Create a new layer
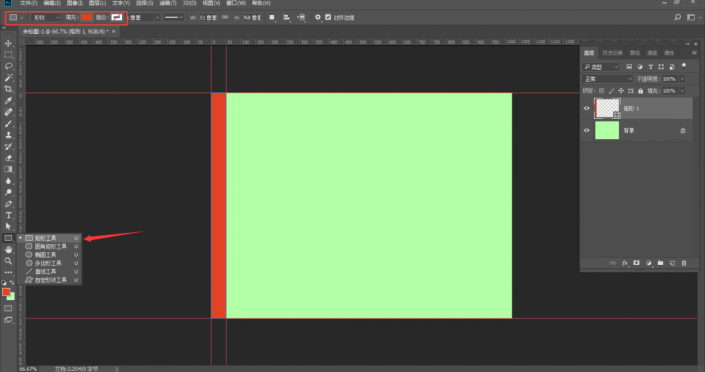705x372 pixels. [x=672, y=263]
